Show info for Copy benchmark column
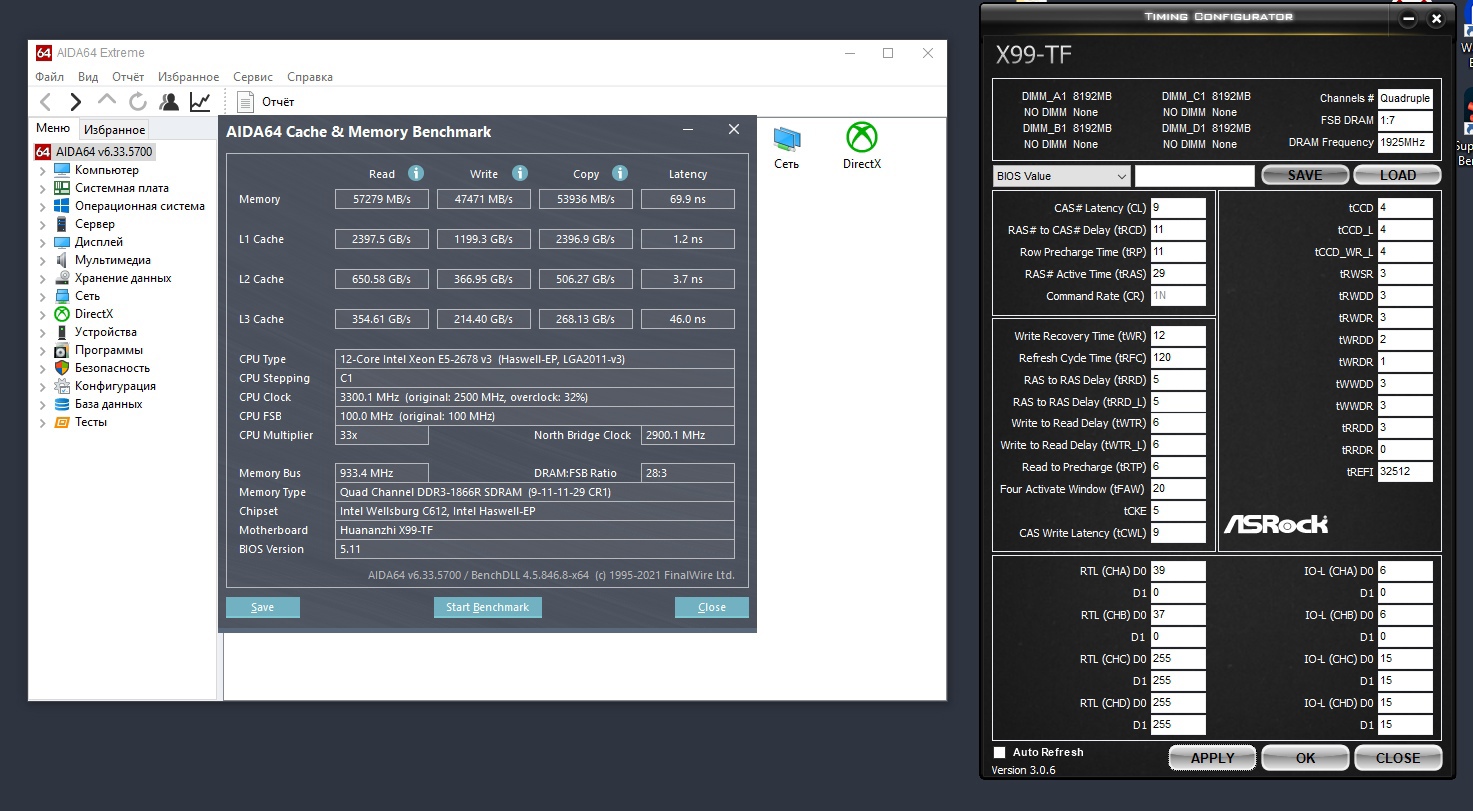Screen dimensions: 1473x811 620,173
